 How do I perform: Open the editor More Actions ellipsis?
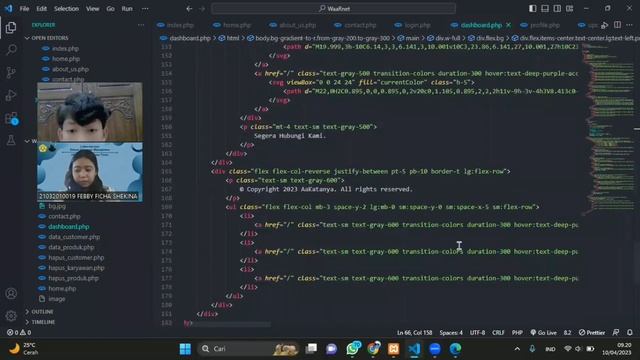629,25
